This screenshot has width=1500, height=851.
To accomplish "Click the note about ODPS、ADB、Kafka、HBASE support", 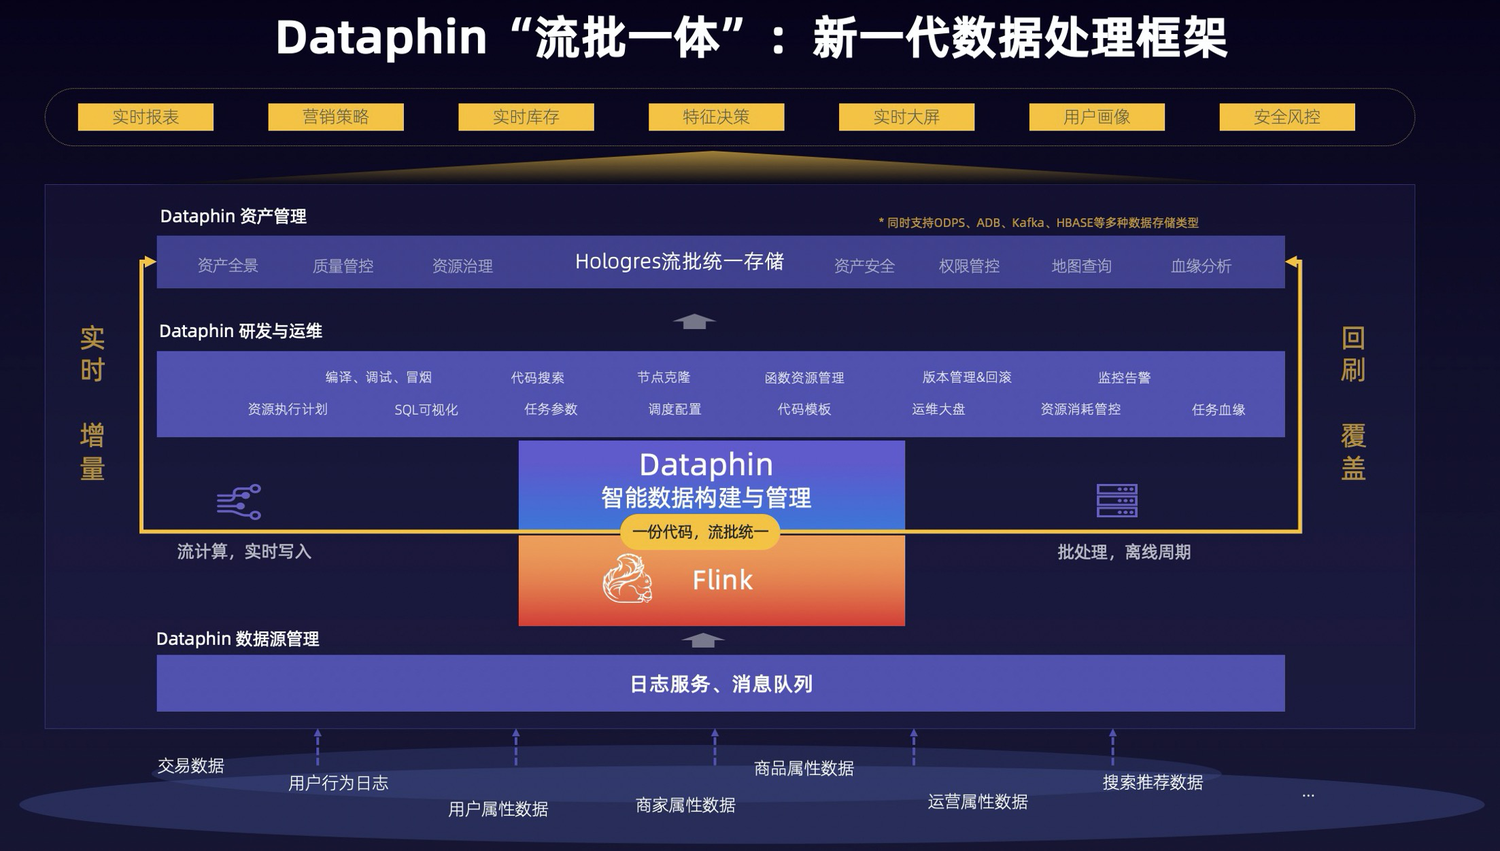I will tap(1038, 223).
